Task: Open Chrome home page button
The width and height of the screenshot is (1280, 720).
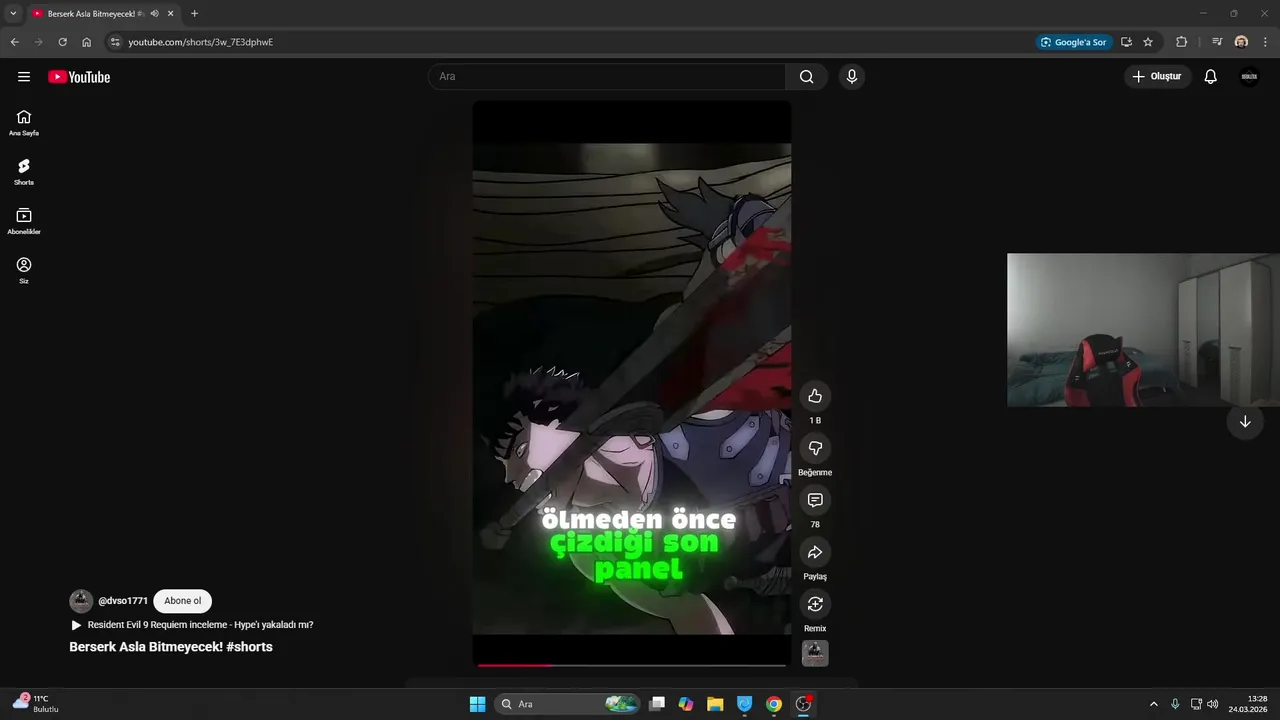Action: point(86,42)
